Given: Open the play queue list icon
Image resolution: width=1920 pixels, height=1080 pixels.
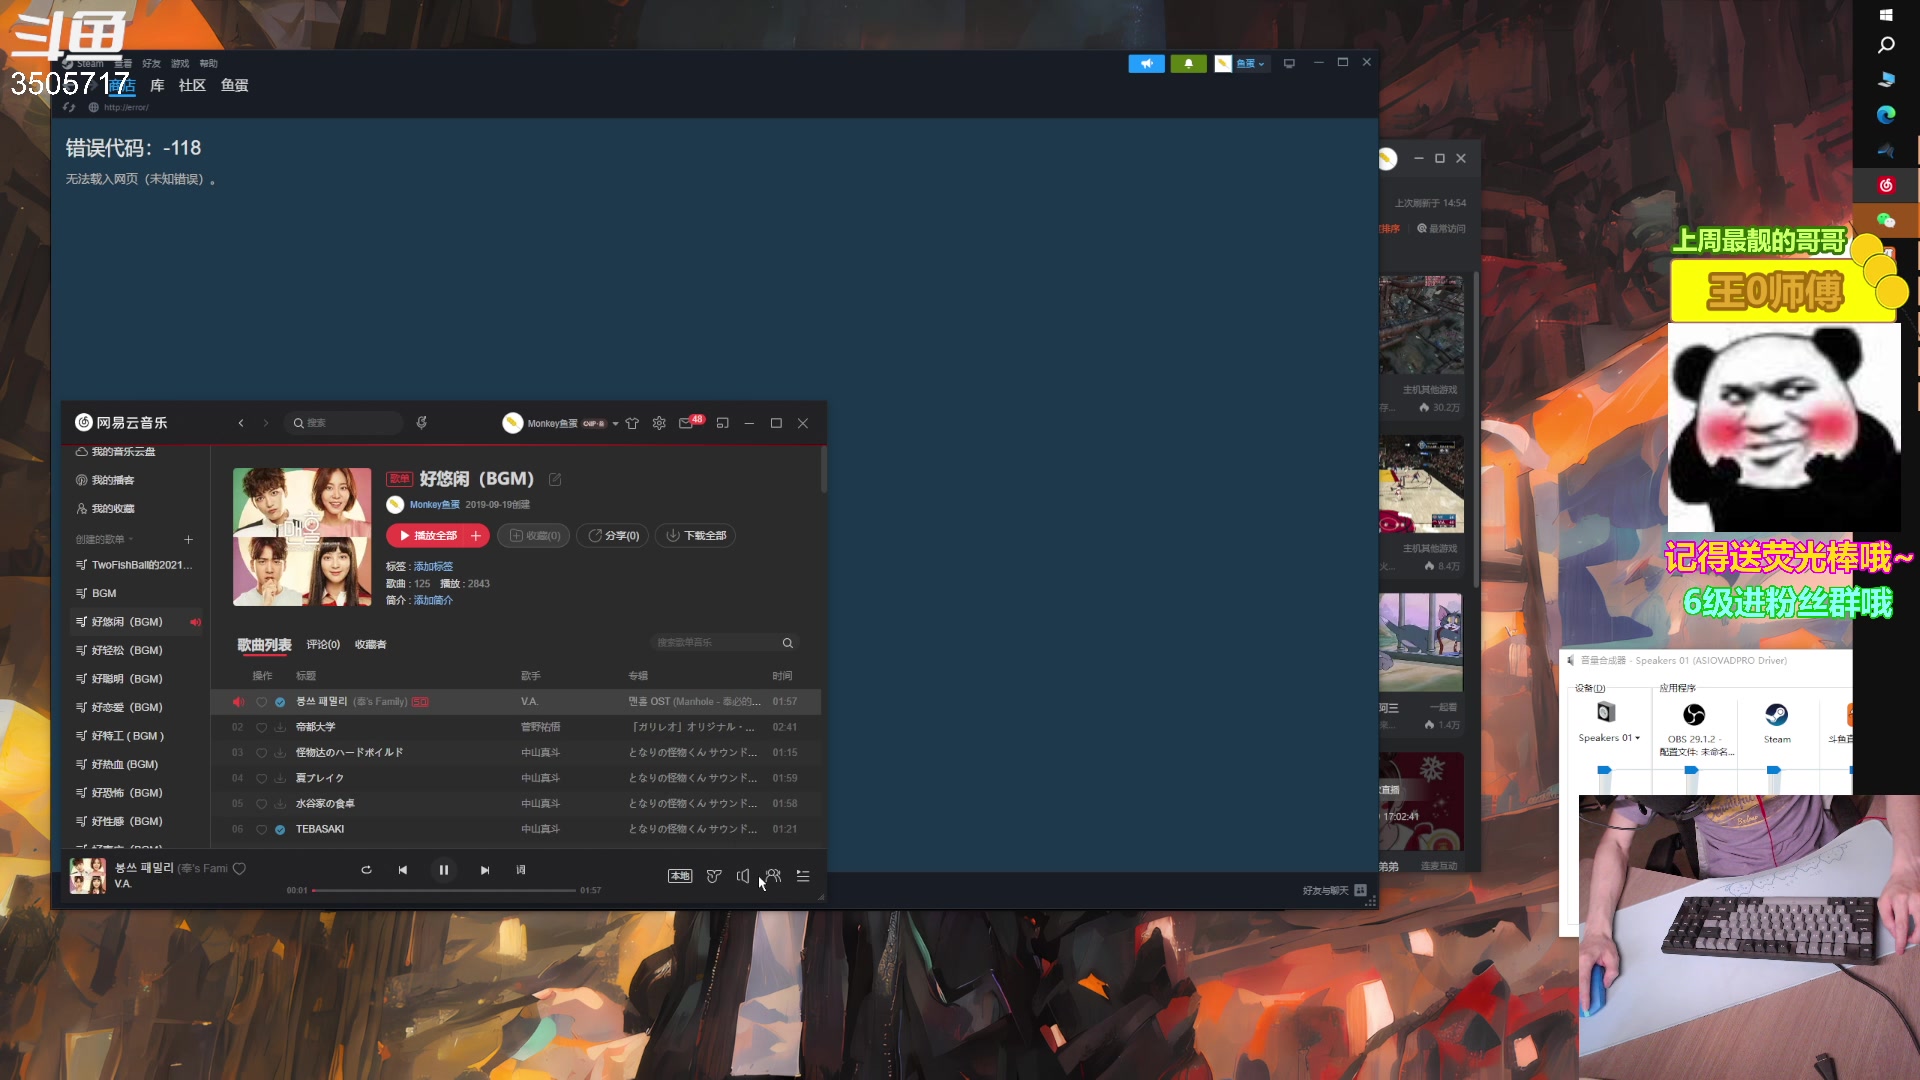Looking at the screenshot, I should 803,876.
